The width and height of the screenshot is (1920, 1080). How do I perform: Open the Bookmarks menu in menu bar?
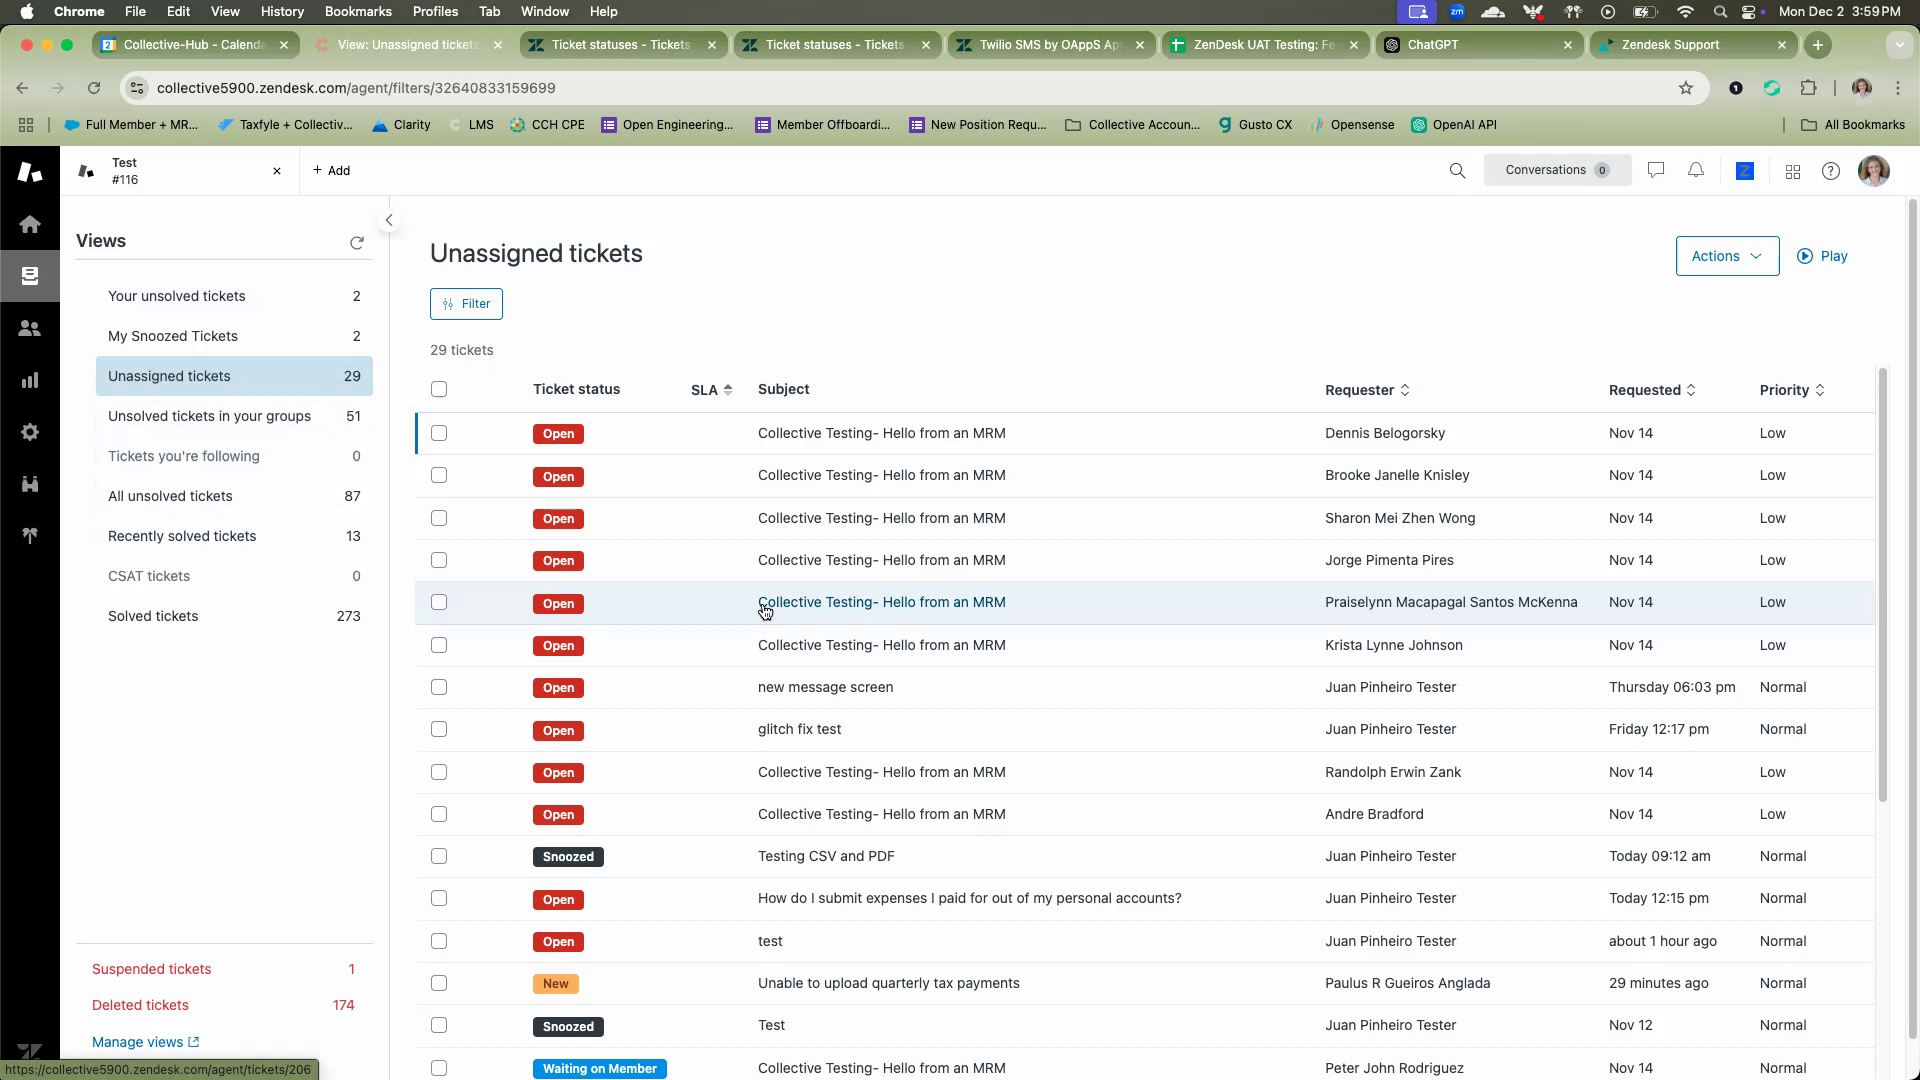point(357,11)
